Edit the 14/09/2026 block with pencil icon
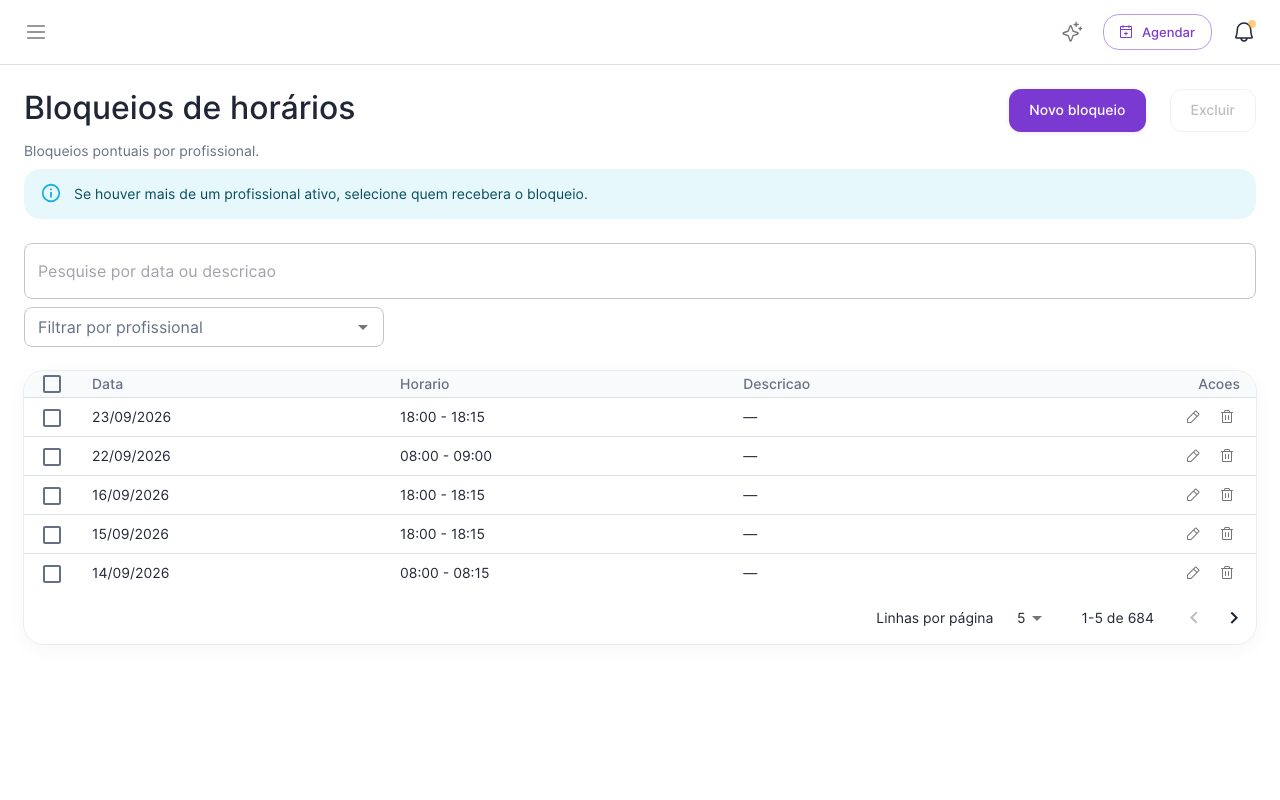This screenshot has width=1280, height=800. coord(1193,573)
